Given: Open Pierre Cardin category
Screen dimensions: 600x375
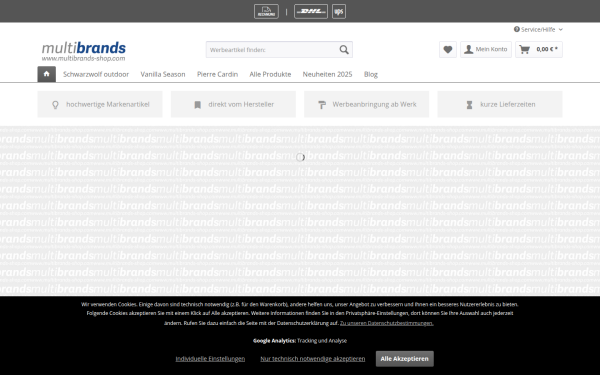Looking at the screenshot, I should click(217, 74).
